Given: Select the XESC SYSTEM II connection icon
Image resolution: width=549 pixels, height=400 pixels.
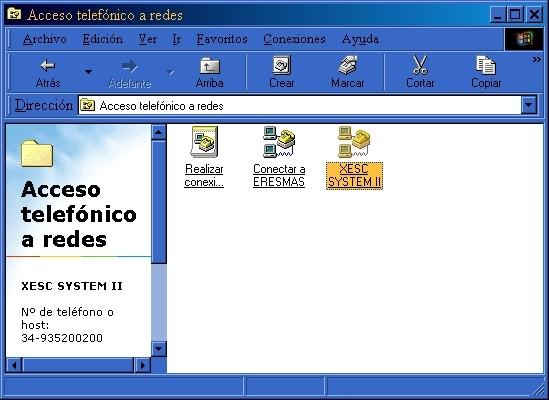Looking at the screenshot, I should pos(354,142).
